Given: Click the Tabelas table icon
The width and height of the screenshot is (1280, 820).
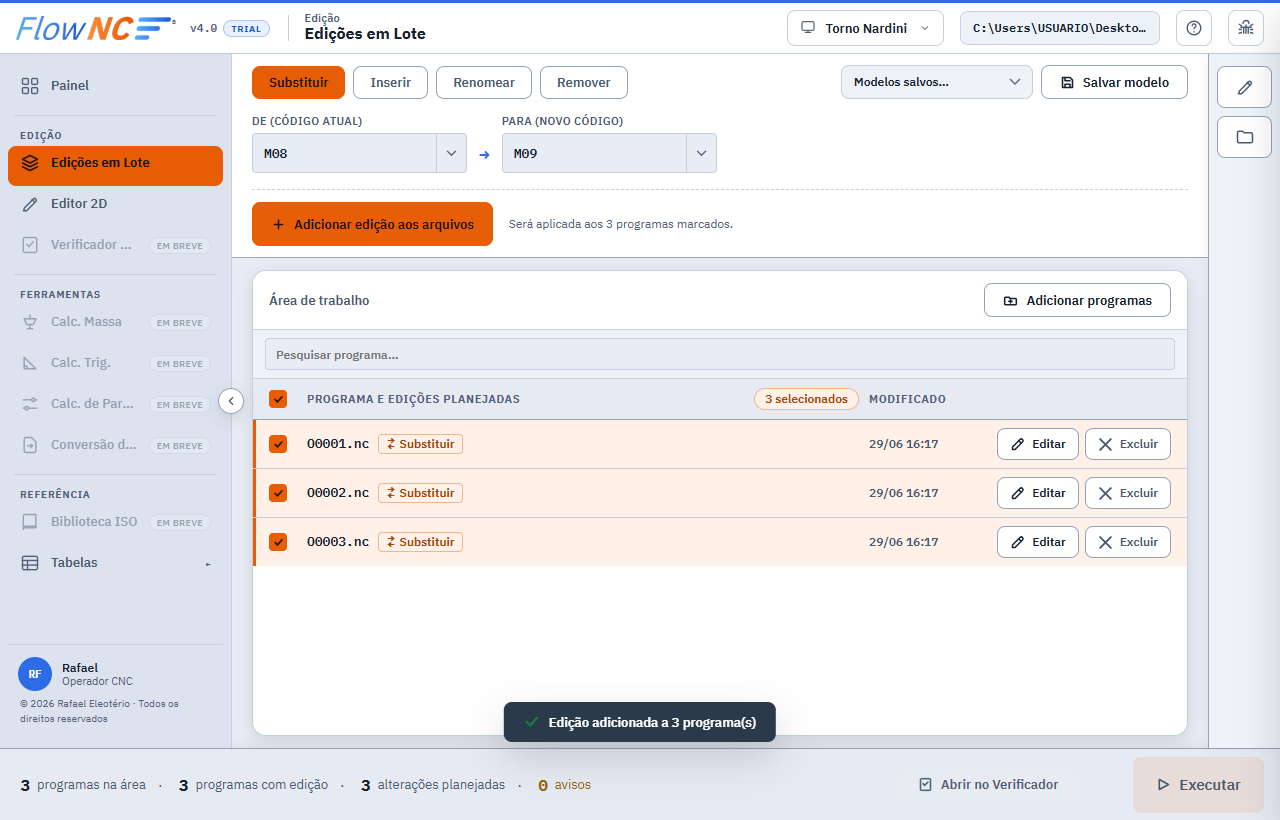Looking at the screenshot, I should [30, 563].
